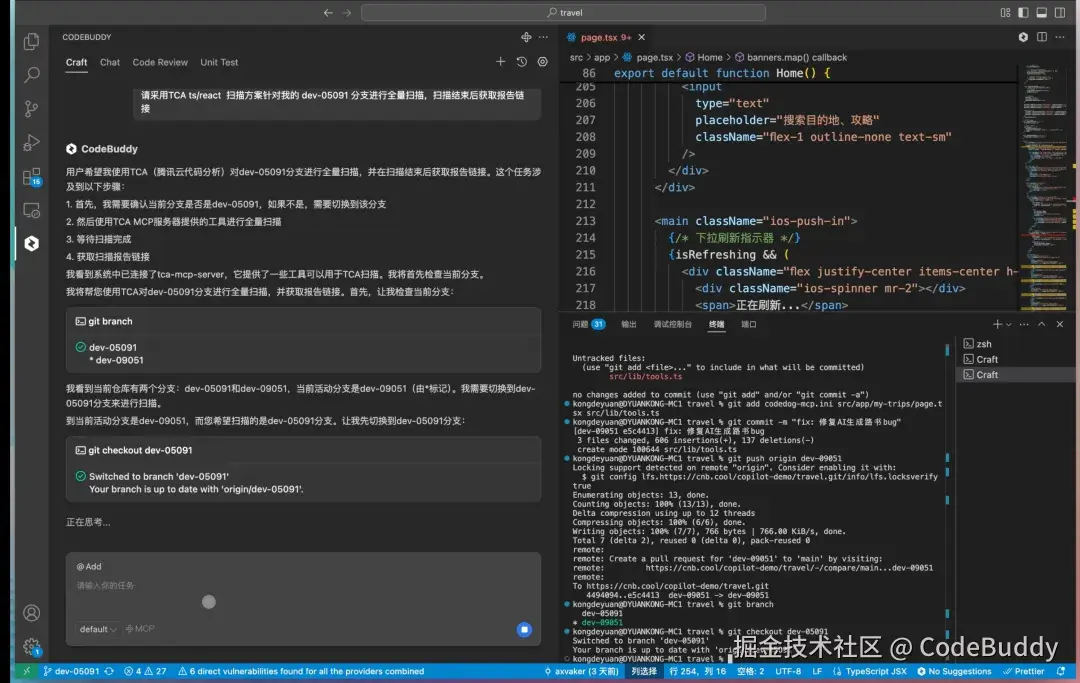Select the Run and Debug icon
Image resolution: width=1080 pixels, height=683 pixels.
point(30,141)
